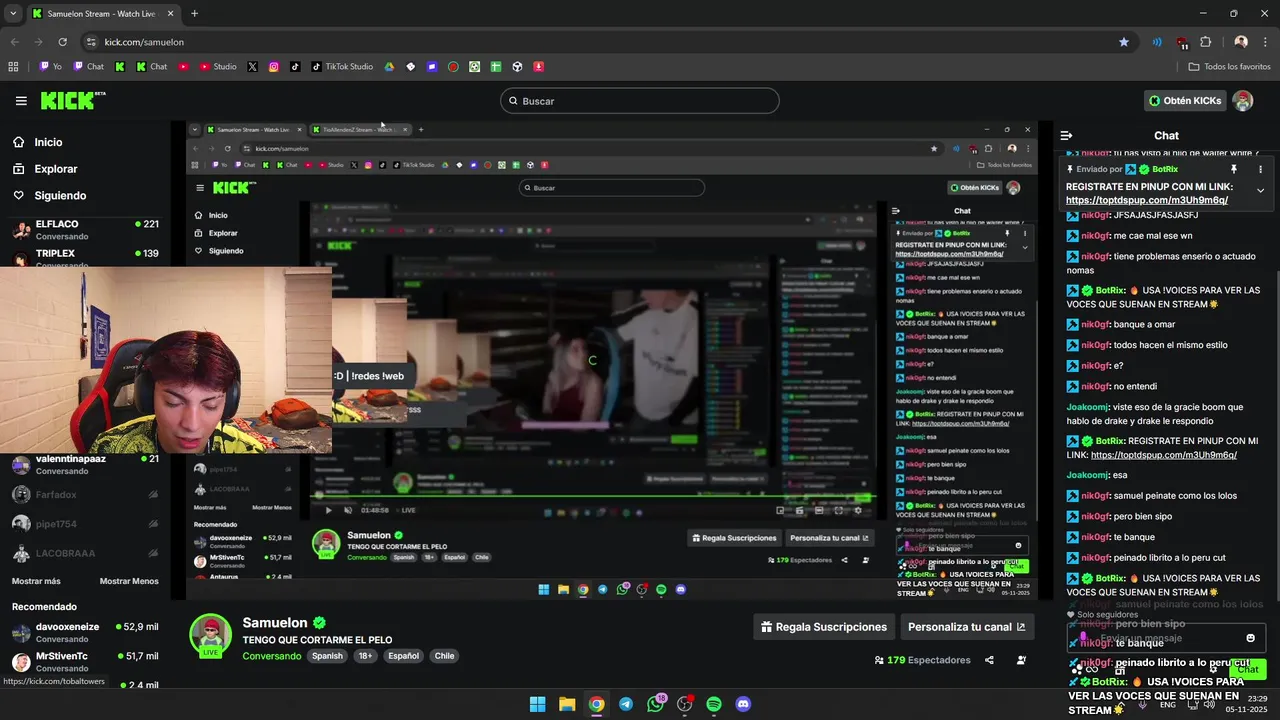The height and width of the screenshot is (720, 1280).
Task: Click Mostrar más in sidebar
Action: [x=36, y=581]
